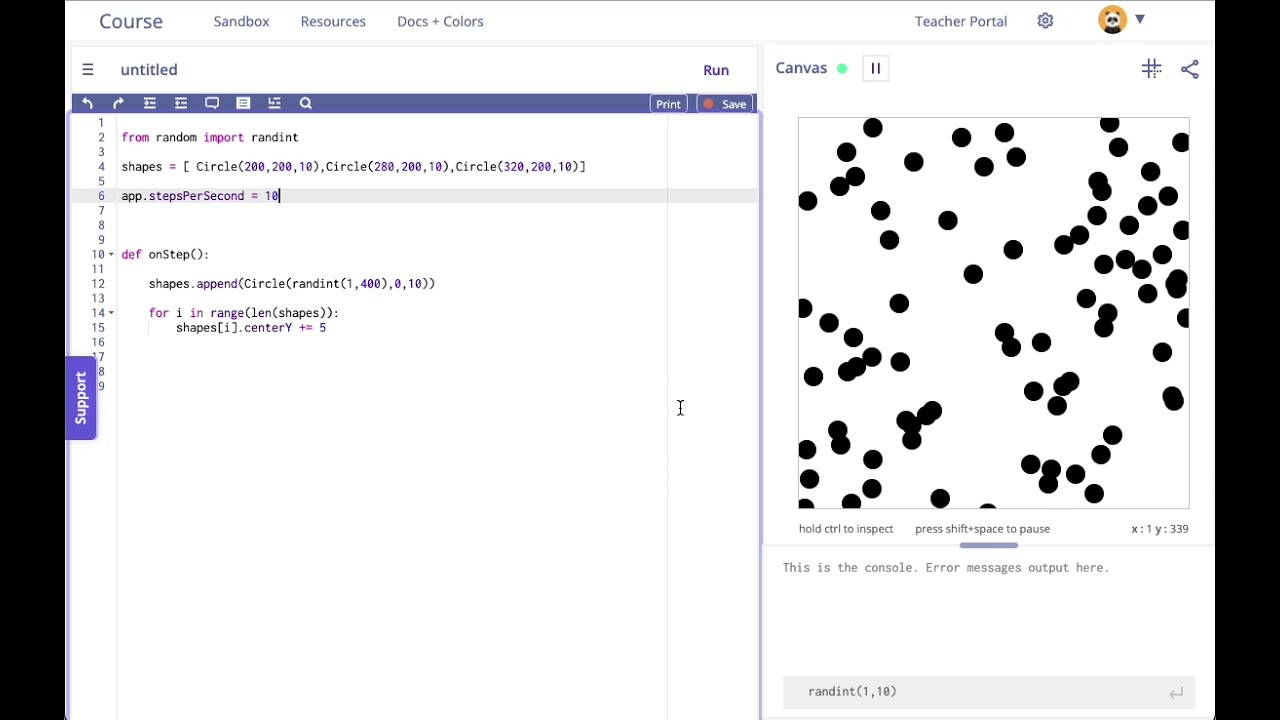1280x720 pixels.
Task: Click the share icon above canvas
Action: coord(1189,69)
